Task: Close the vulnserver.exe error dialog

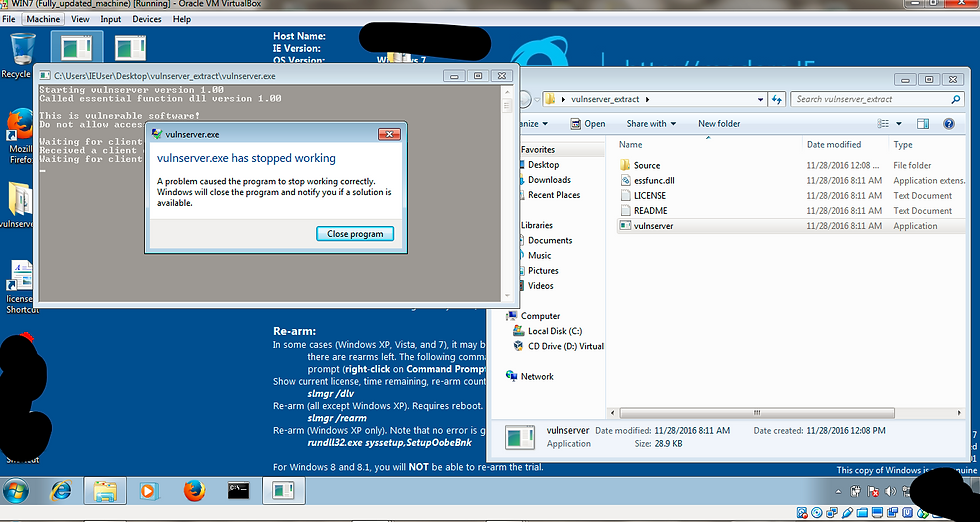Action: [389, 134]
